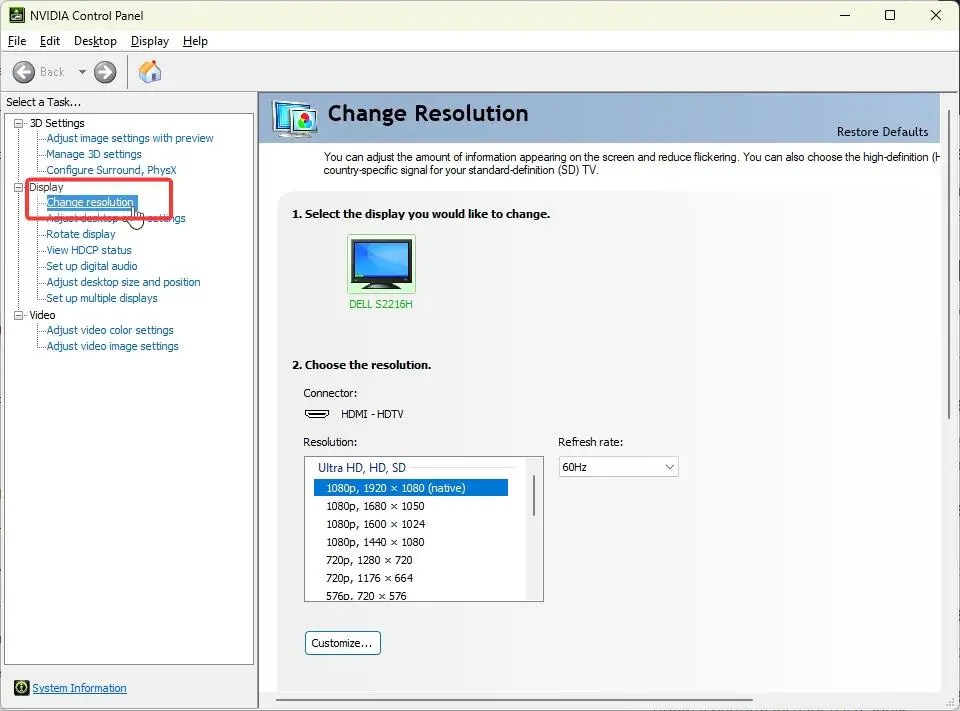Image resolution: width=960 pixels, height=711 pixels.
Task: Select 576p, 720 × 576 resolution
Action: click(366, 596)
